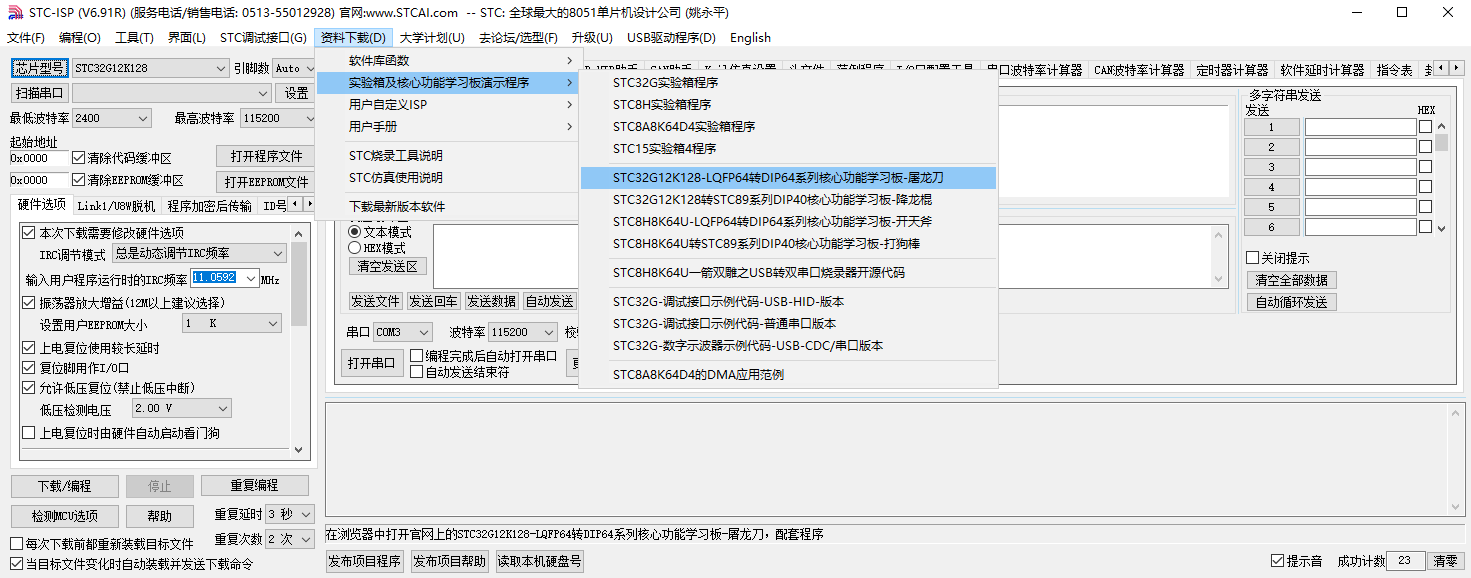The height and width of the screenshot is (578, 1471).
Task: Expand the 设置用户EEPROM大小 dropdown
Action: [232, 324]
